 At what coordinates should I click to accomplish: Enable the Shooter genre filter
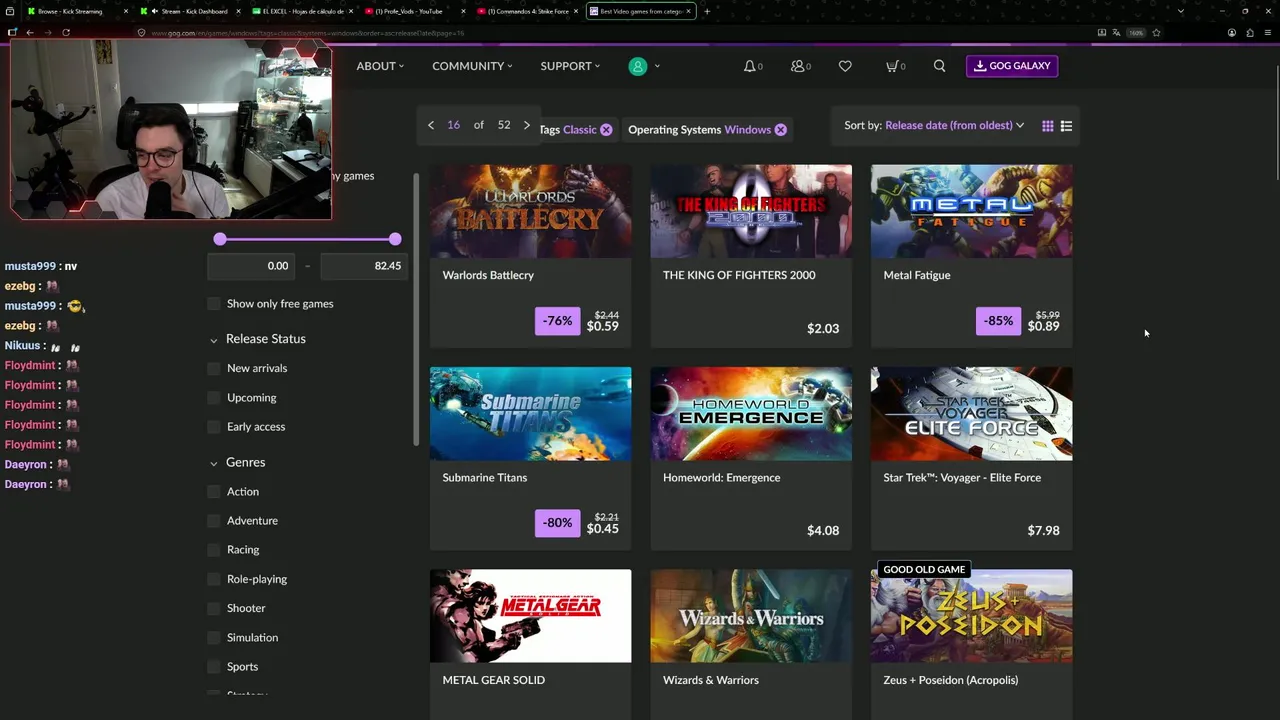click(x=214, y=608)
